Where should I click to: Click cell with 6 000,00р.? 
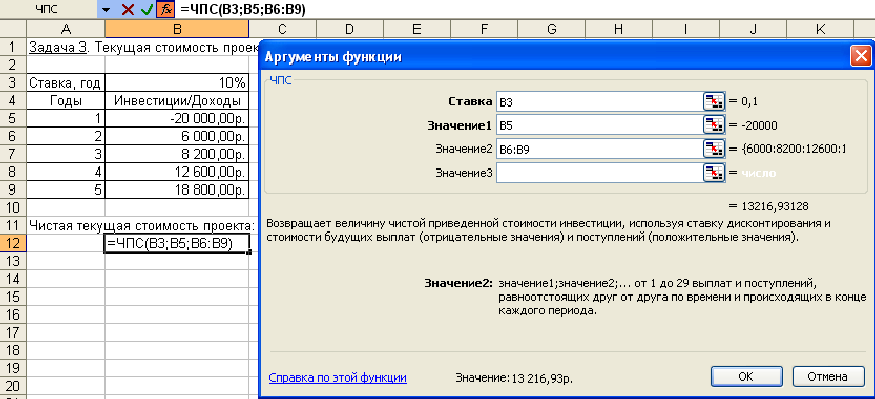click(x=177, y=137)
